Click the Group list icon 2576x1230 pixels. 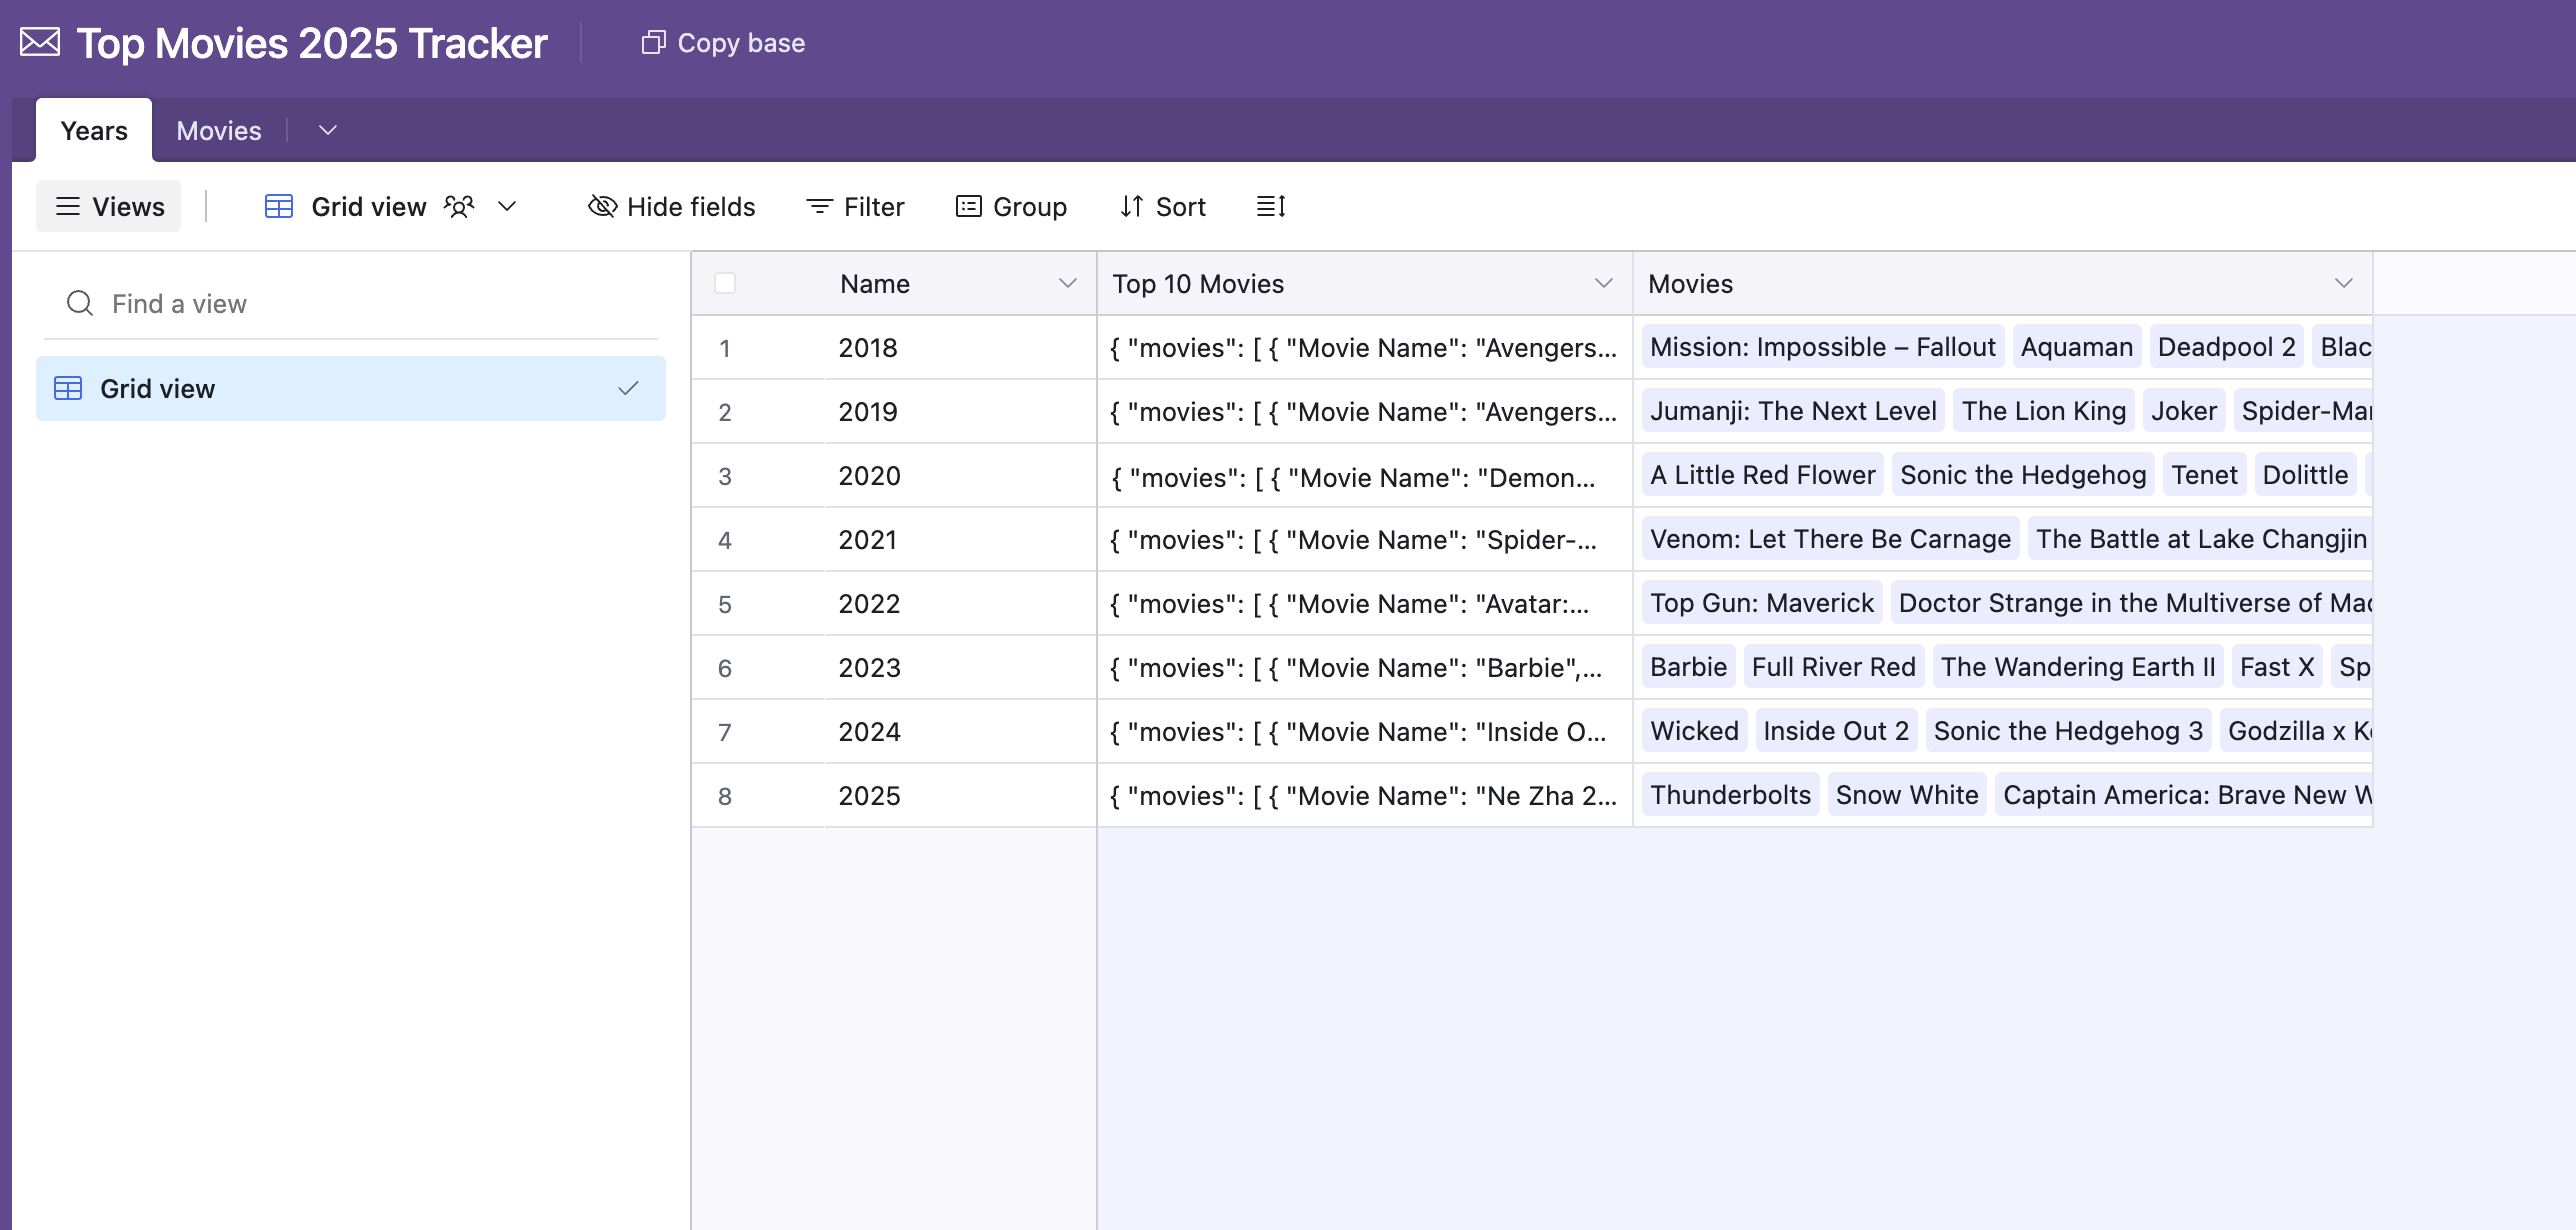click(x=968, y=206)
